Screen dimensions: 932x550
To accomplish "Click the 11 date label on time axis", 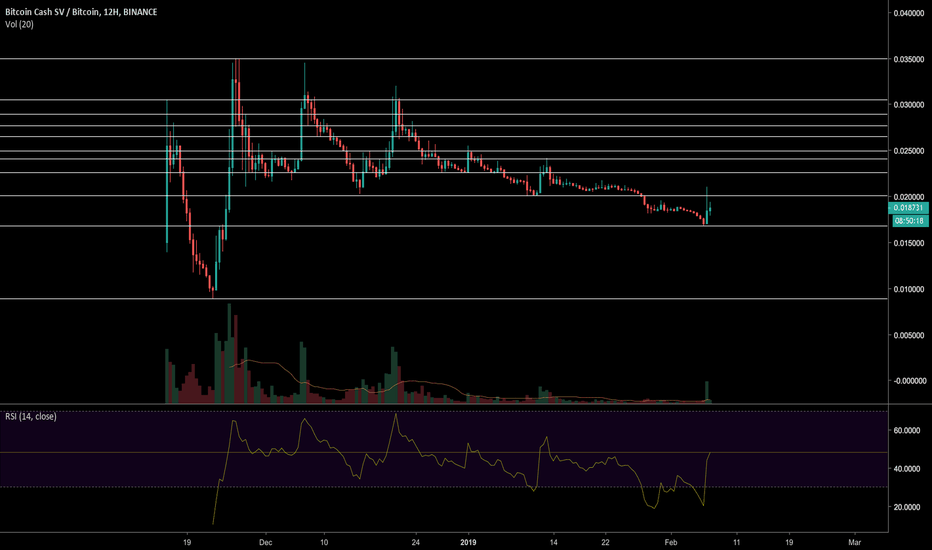I will point(736,542).
